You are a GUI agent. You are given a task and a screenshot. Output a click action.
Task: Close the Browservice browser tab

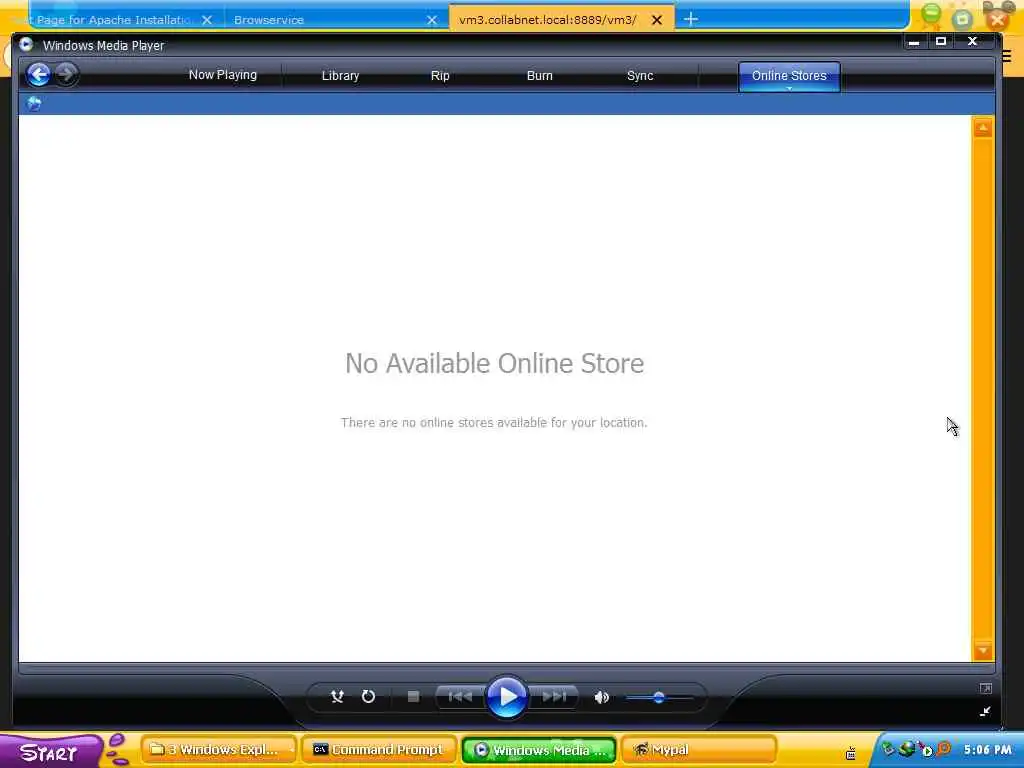click(x=432, y=20)
